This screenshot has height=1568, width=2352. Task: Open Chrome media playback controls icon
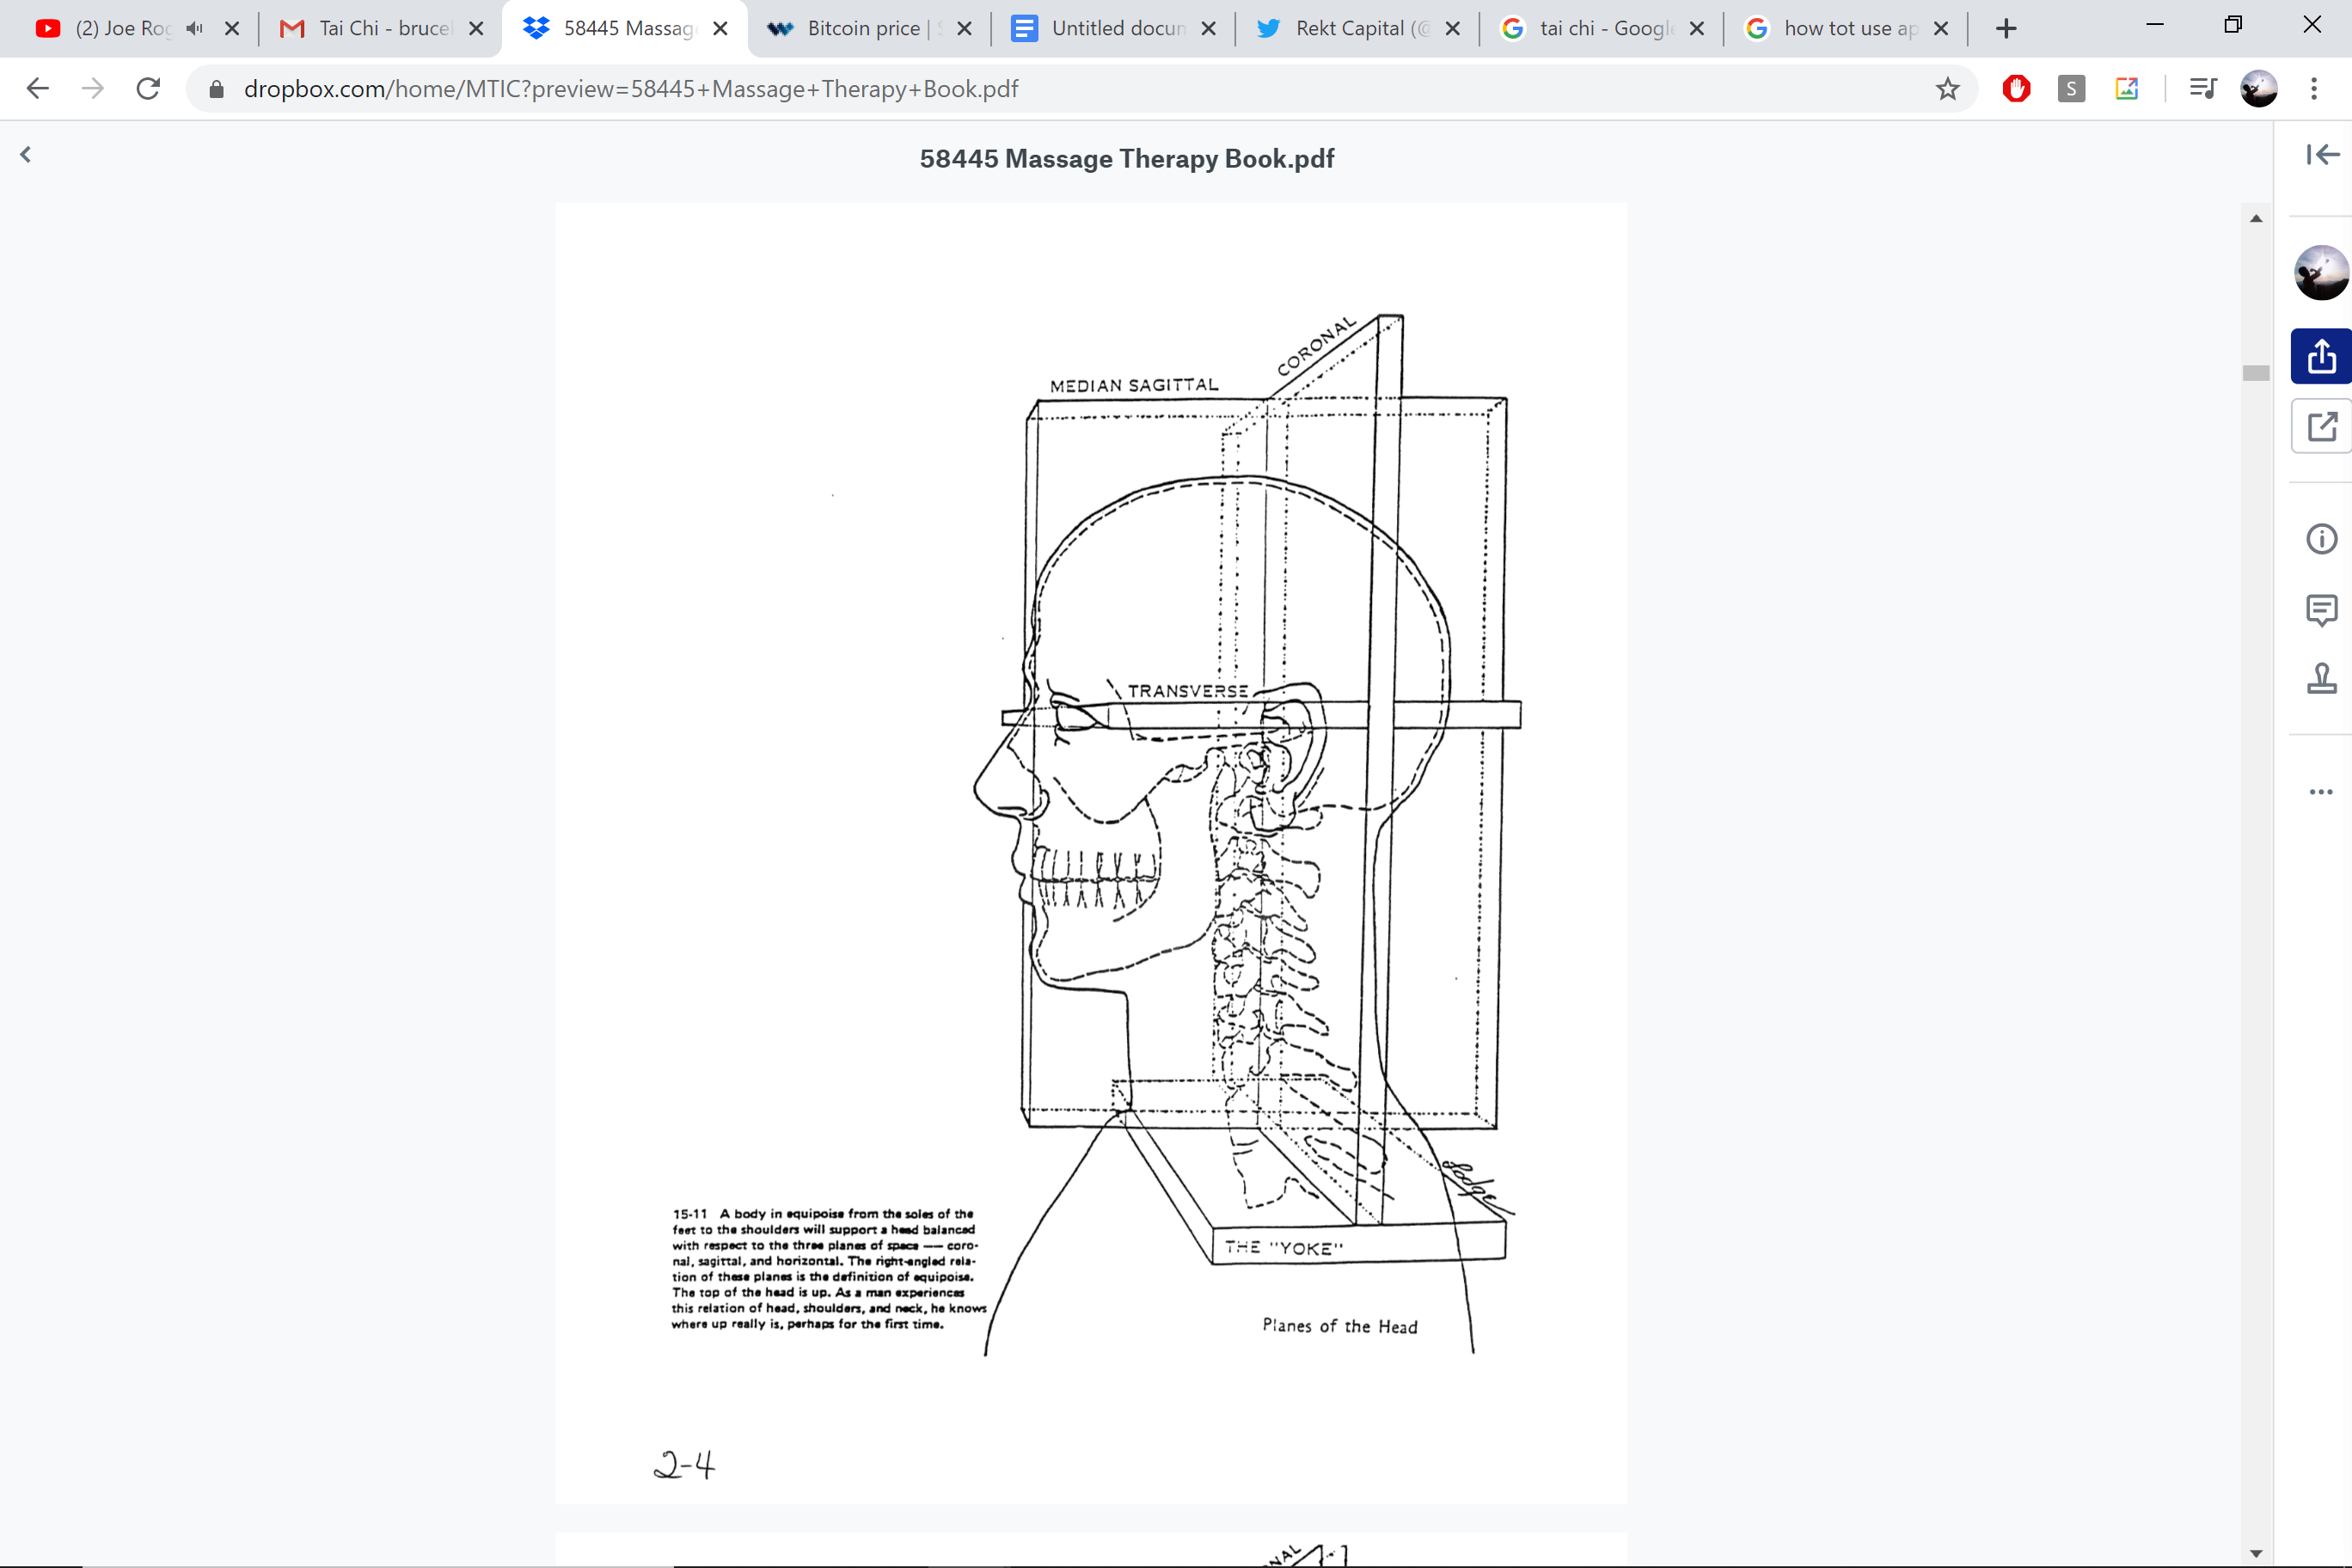[x=2203, y=88]
